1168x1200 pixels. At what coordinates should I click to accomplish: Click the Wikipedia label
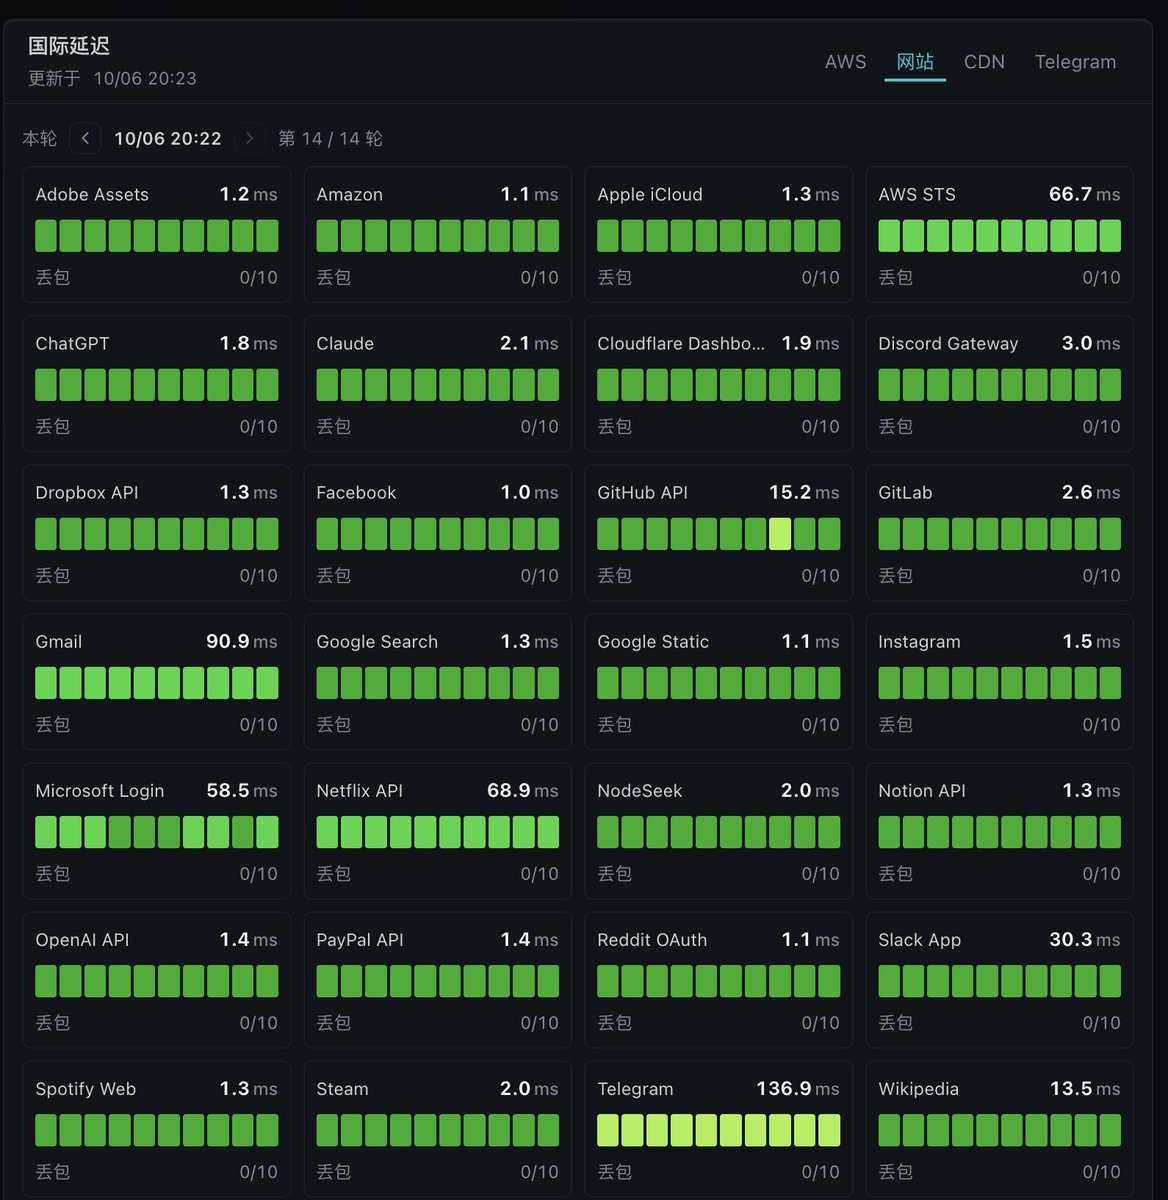[x=918, y=1089]
